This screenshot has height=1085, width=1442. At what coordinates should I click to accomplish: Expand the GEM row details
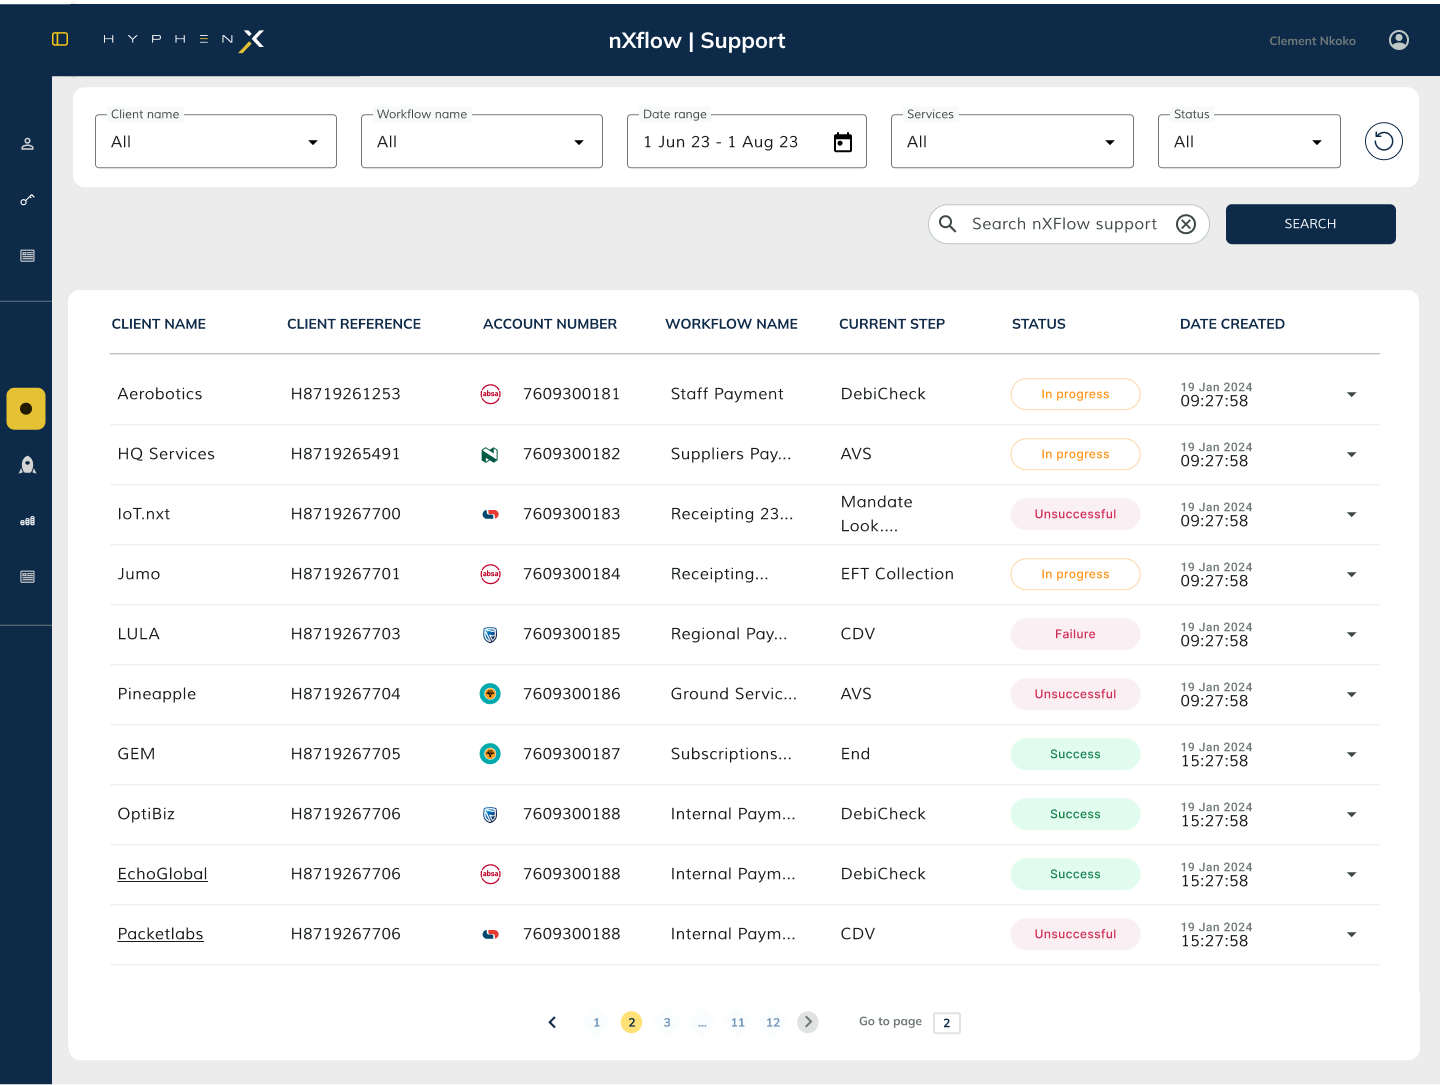[x=1351, y=754]
